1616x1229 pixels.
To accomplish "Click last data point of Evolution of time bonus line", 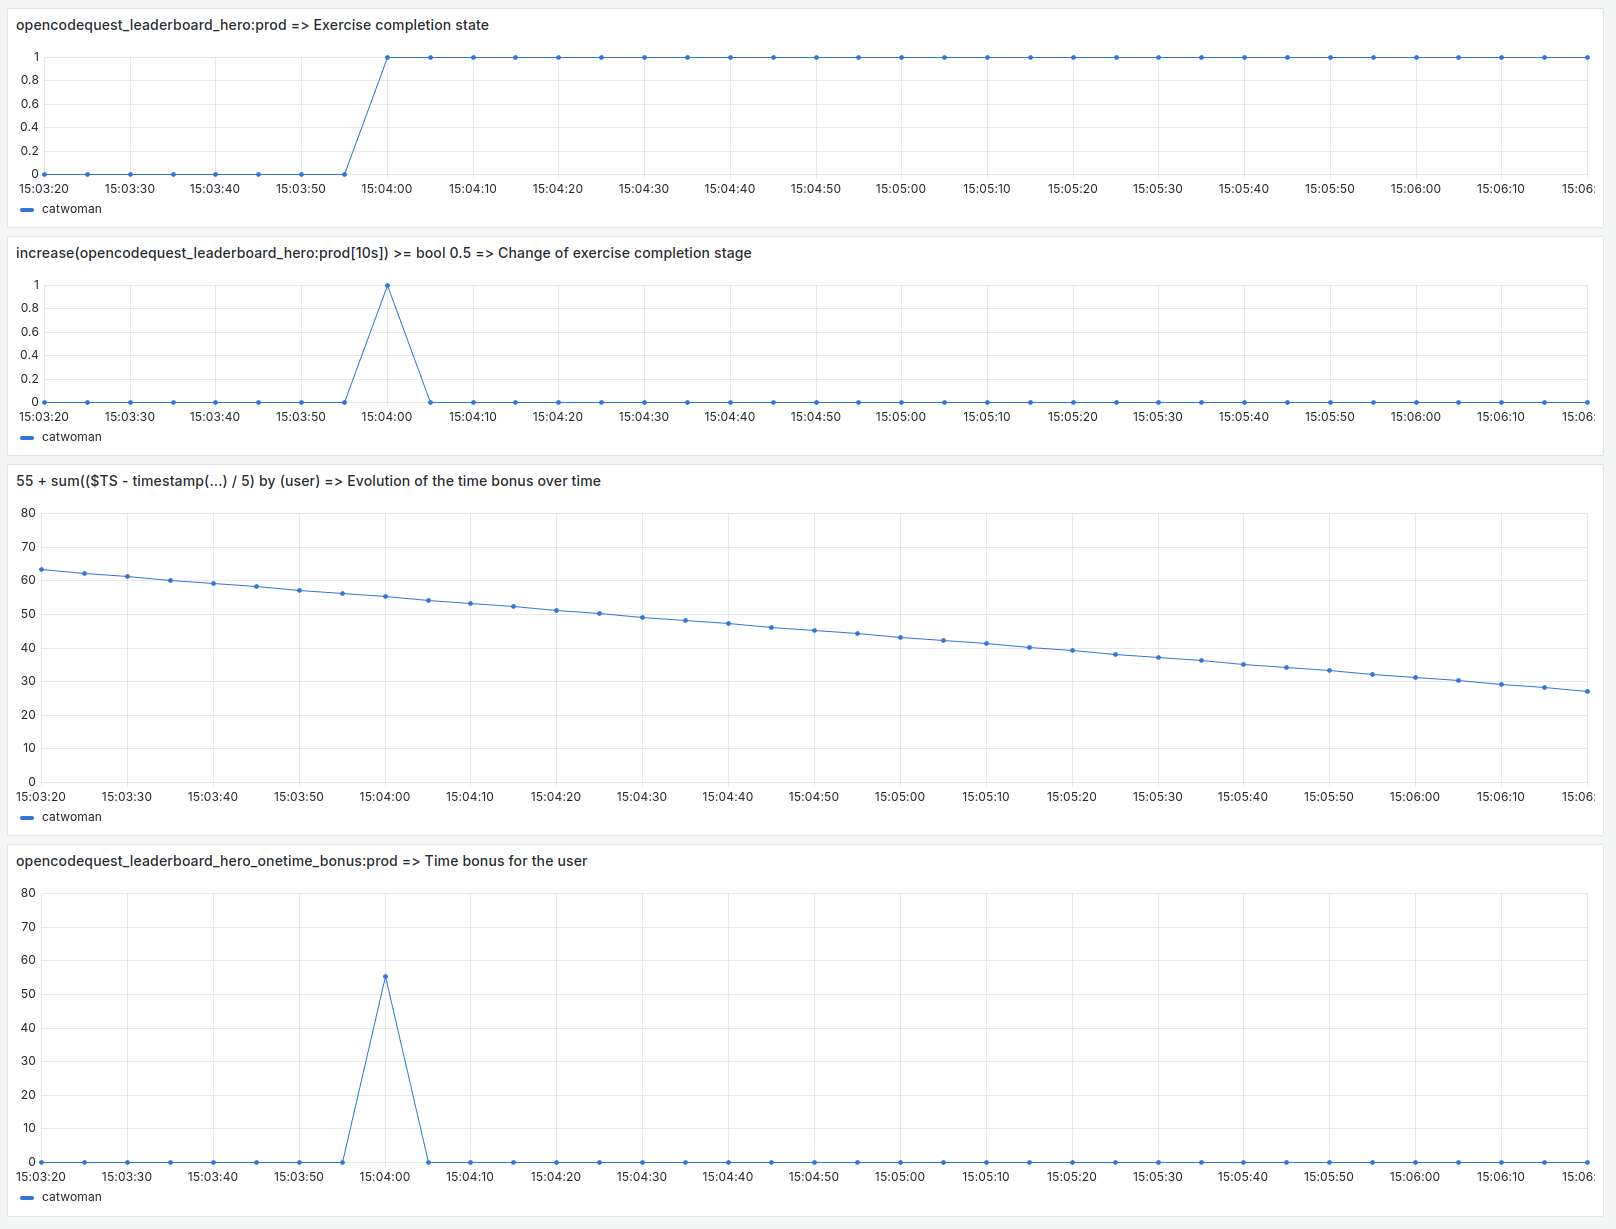I will pos(1587,691).
